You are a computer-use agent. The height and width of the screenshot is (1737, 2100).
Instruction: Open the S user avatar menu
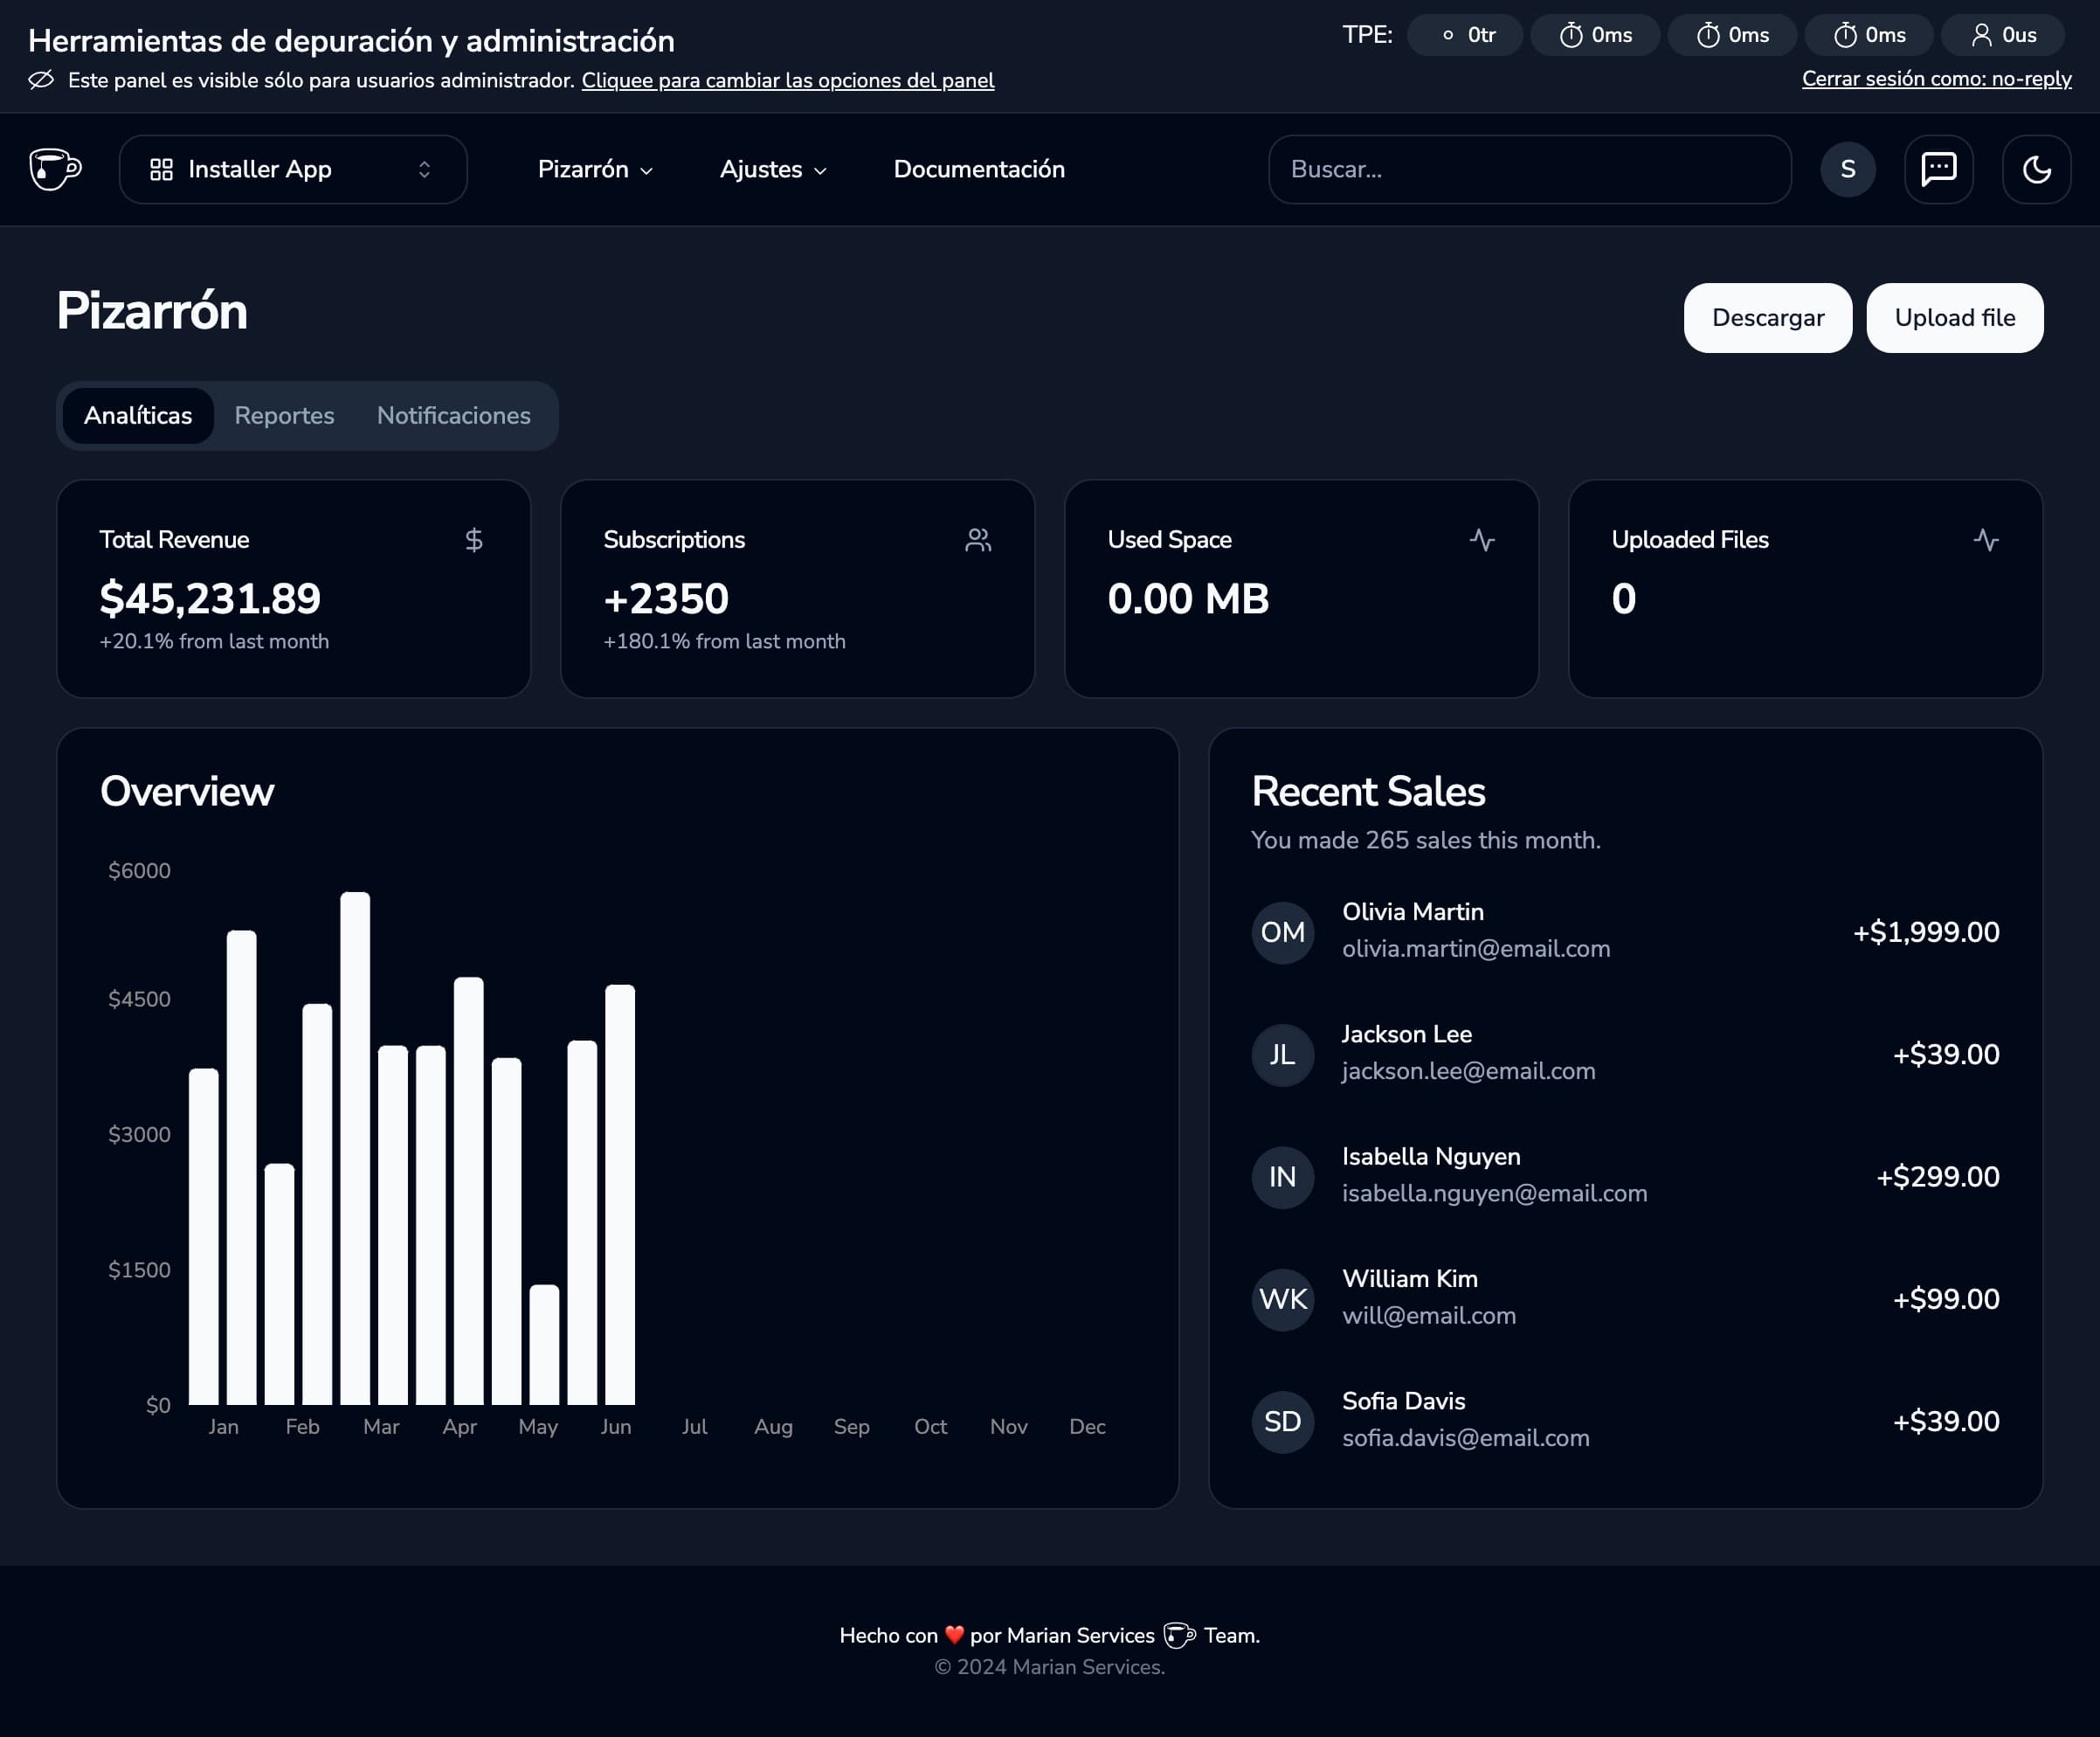pyautogui.click(x=1847, y=169)
